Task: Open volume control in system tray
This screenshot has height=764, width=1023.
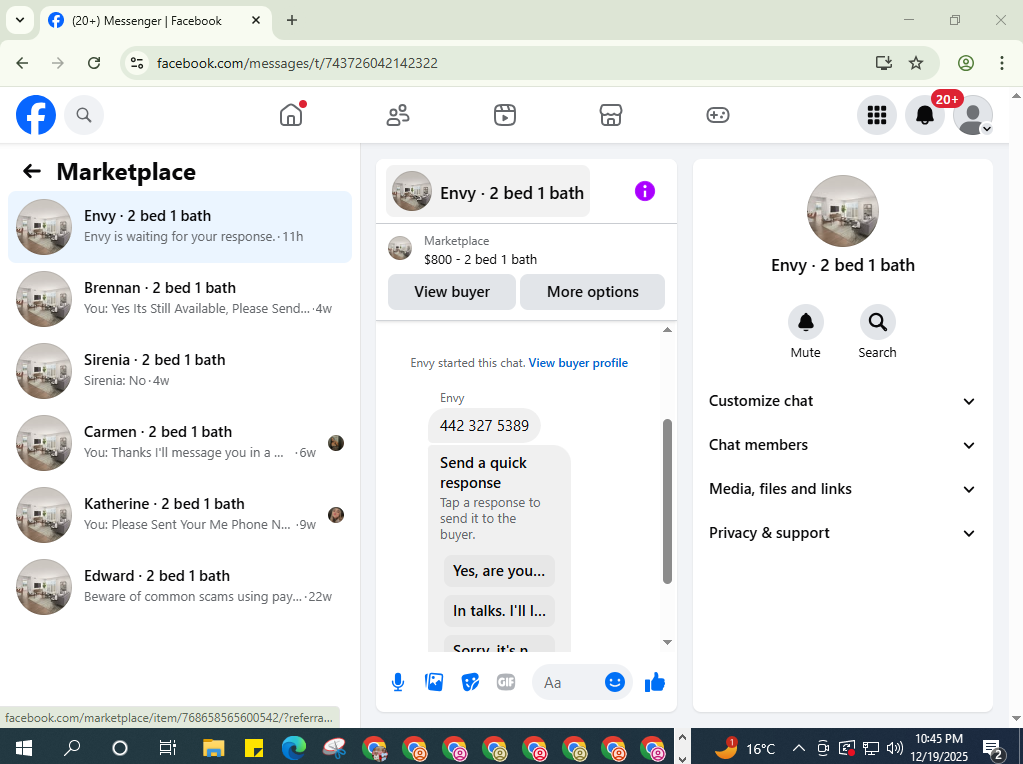Action: pos(895,748)
